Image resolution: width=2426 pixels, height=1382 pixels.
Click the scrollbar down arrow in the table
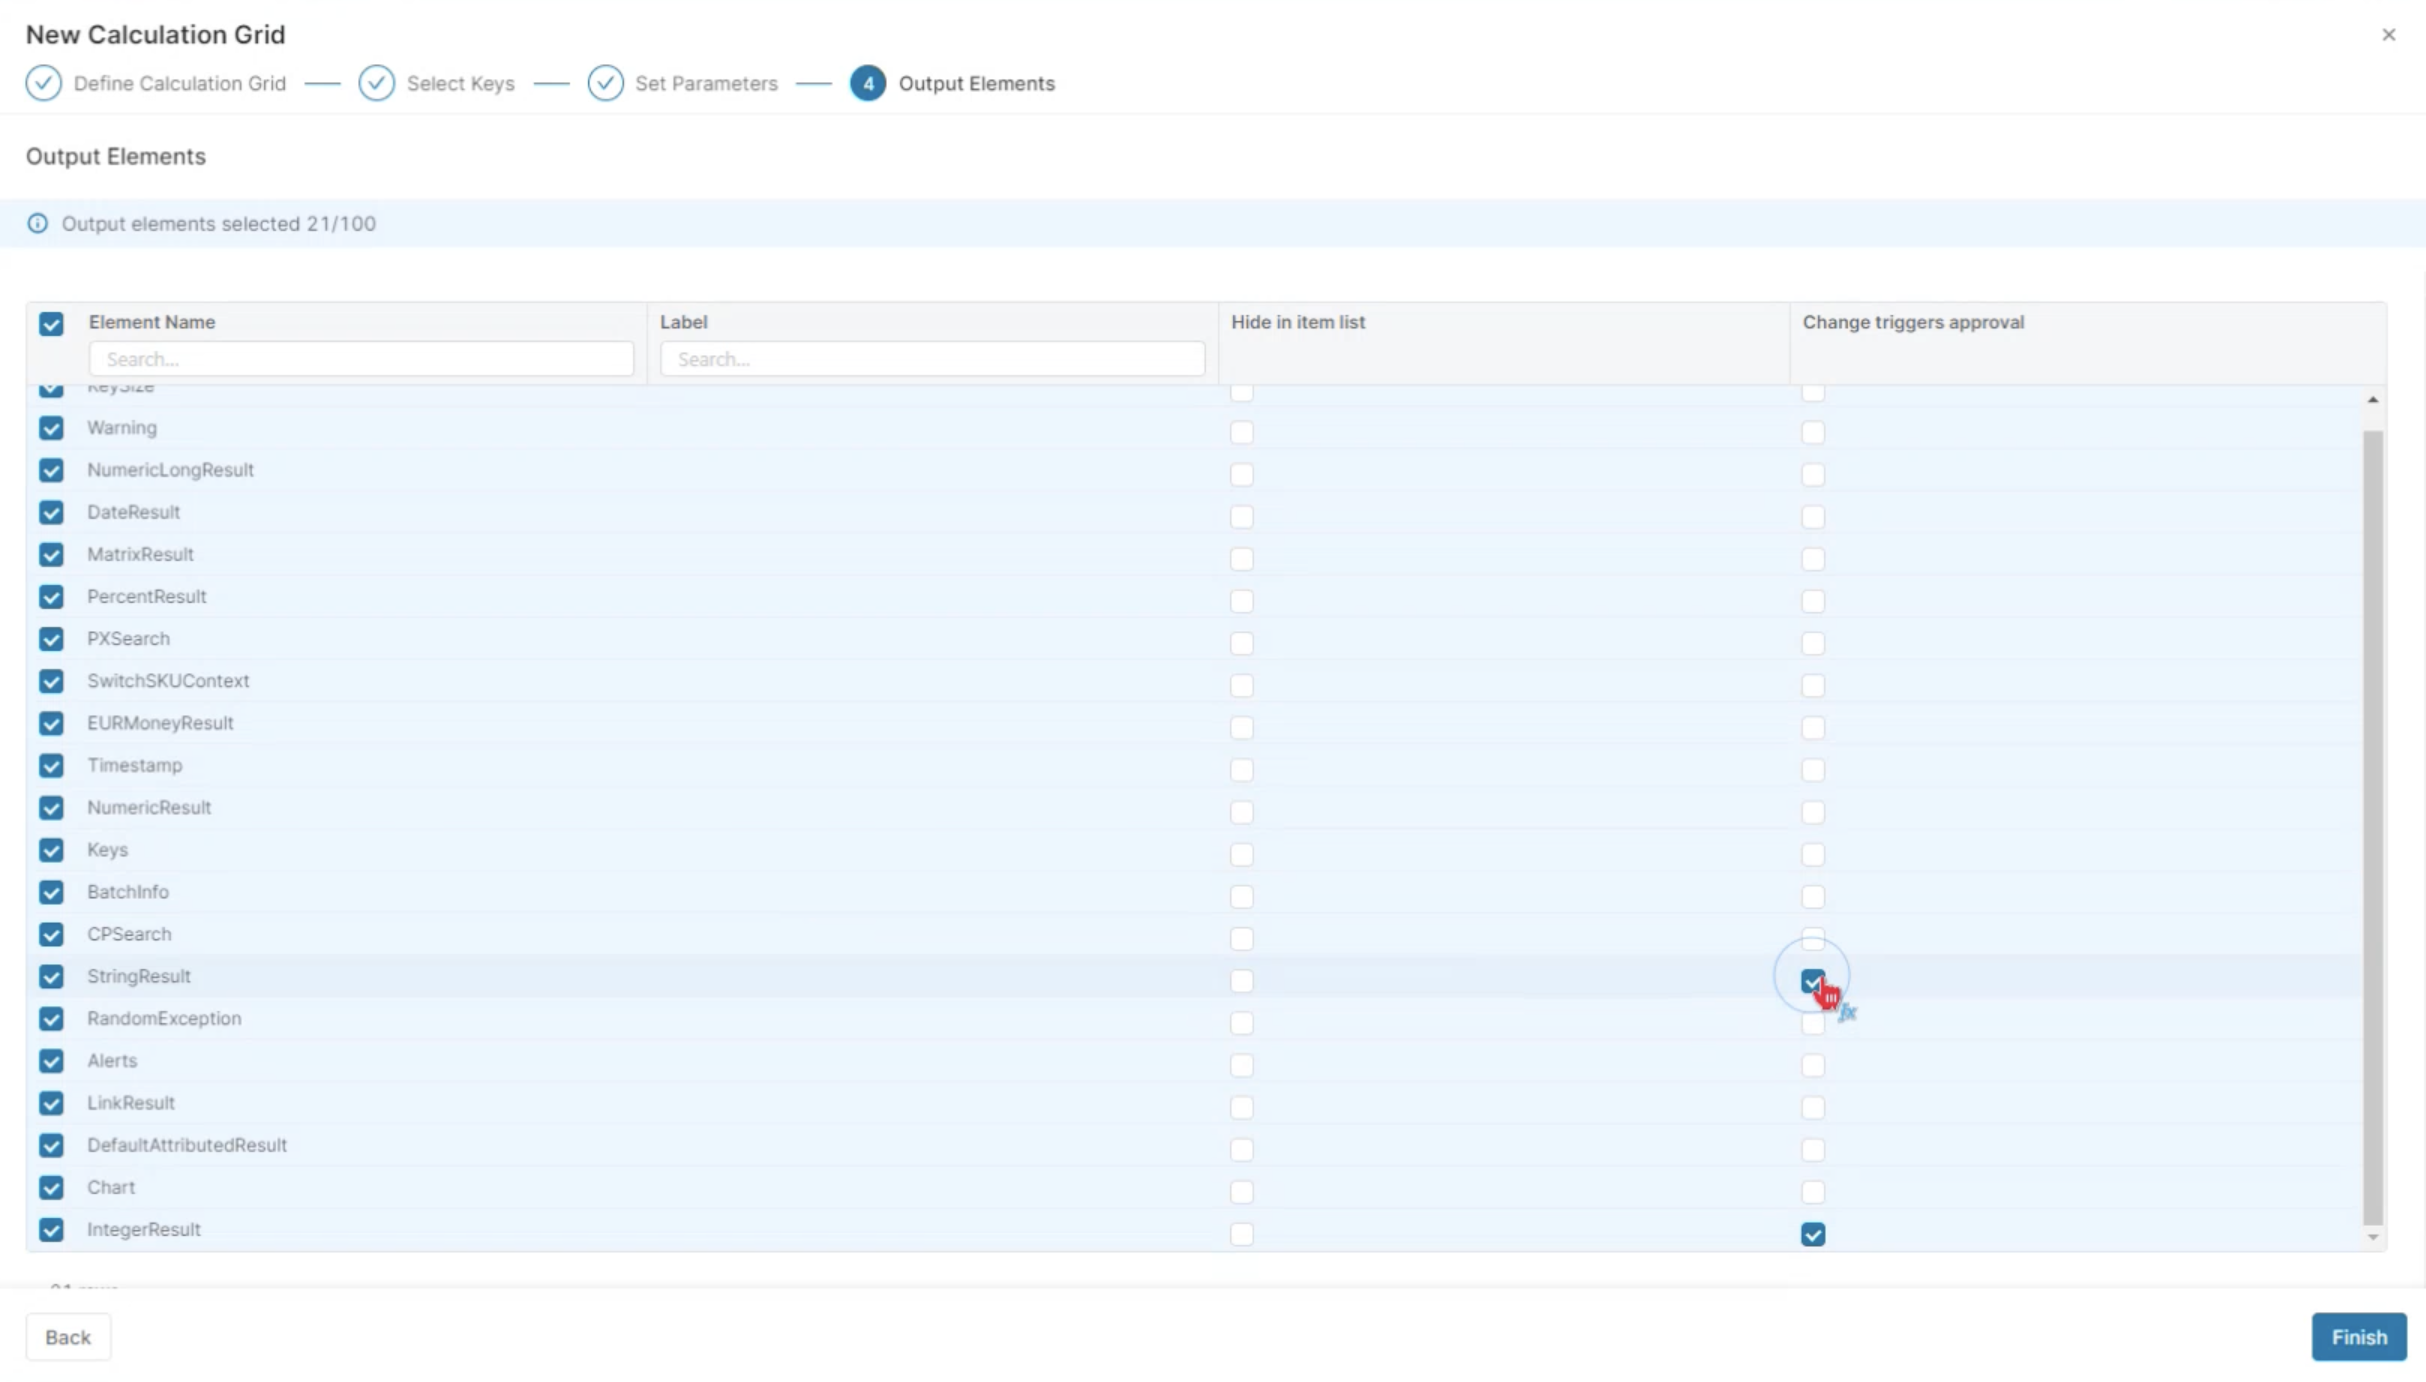click(x=2372, y=1238)
